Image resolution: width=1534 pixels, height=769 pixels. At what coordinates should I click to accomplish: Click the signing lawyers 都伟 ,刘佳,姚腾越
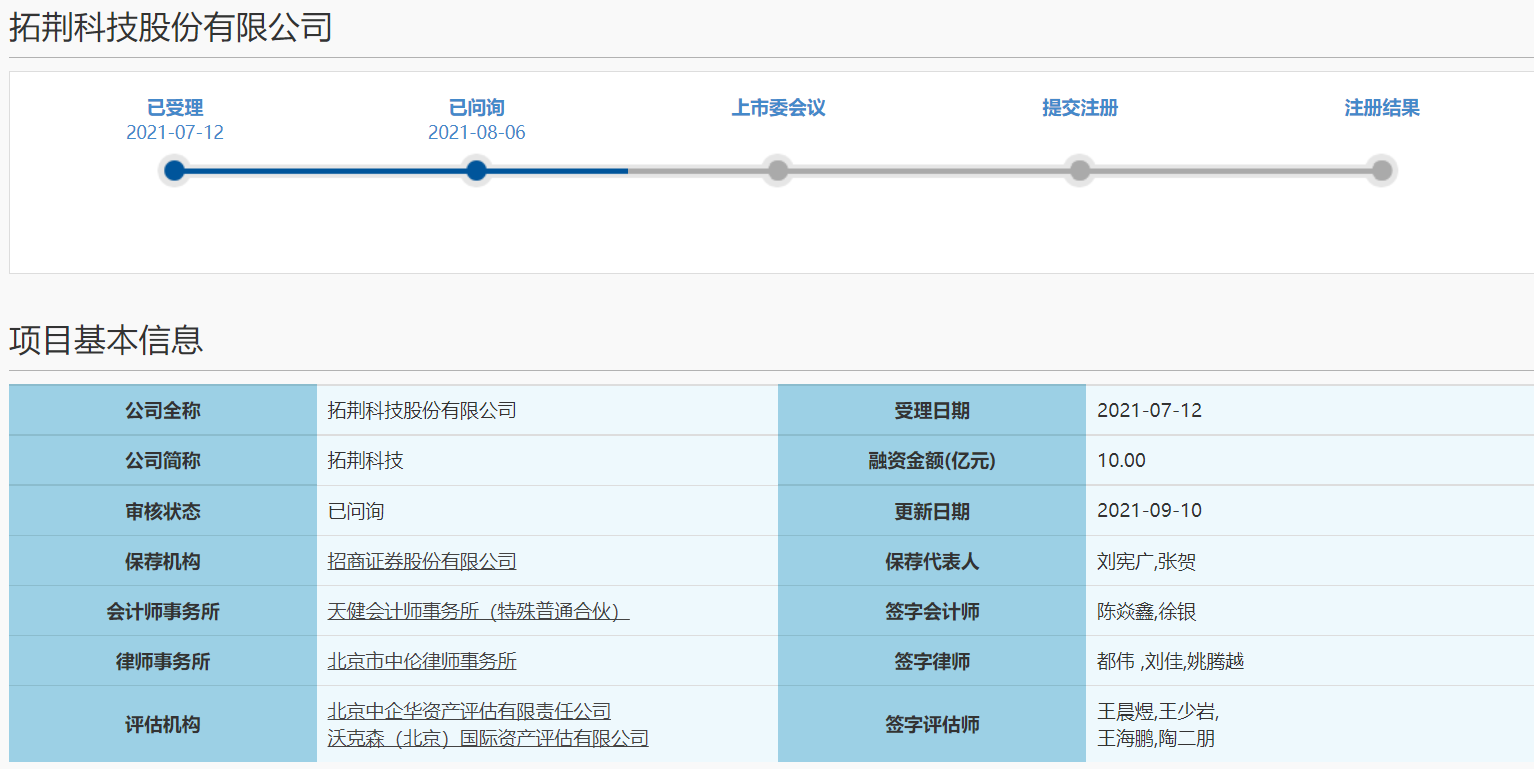pos(1171,661)
